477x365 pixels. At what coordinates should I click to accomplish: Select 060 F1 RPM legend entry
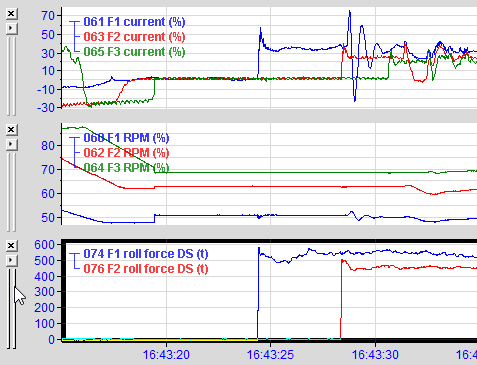pyautogui.click(x=126, y=138)
